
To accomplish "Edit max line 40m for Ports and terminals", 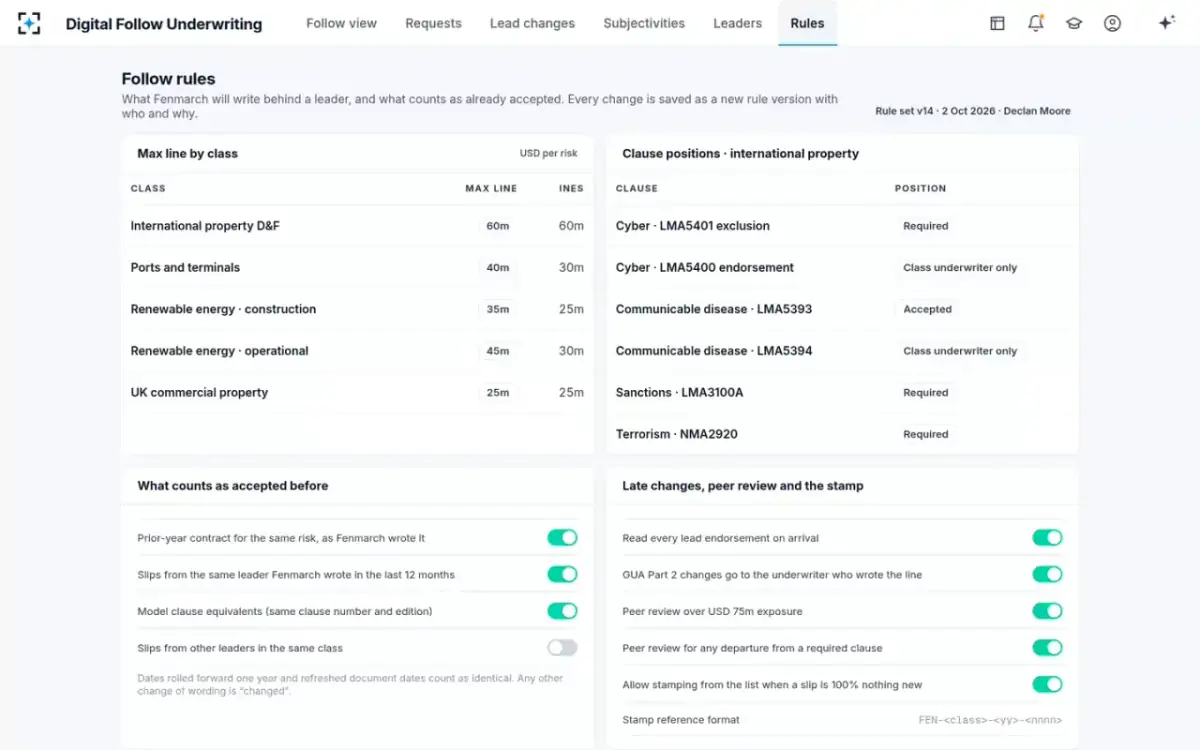I will 498,268.
